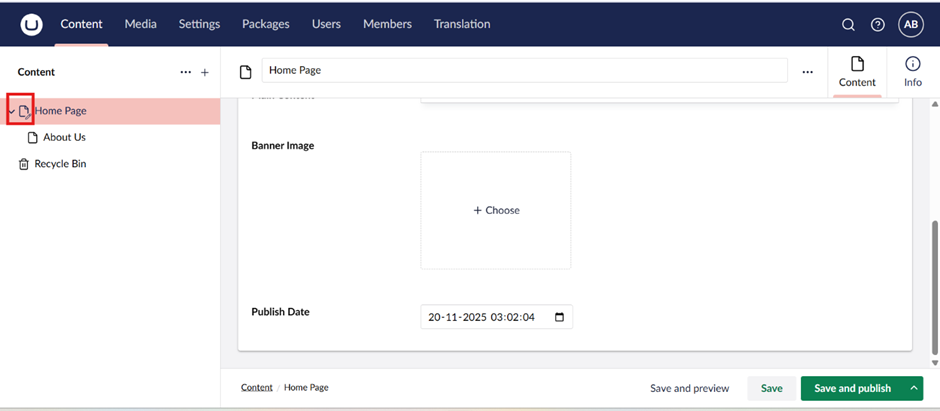
Task: Click Save and preview
Action: click(x=690, y=388)
